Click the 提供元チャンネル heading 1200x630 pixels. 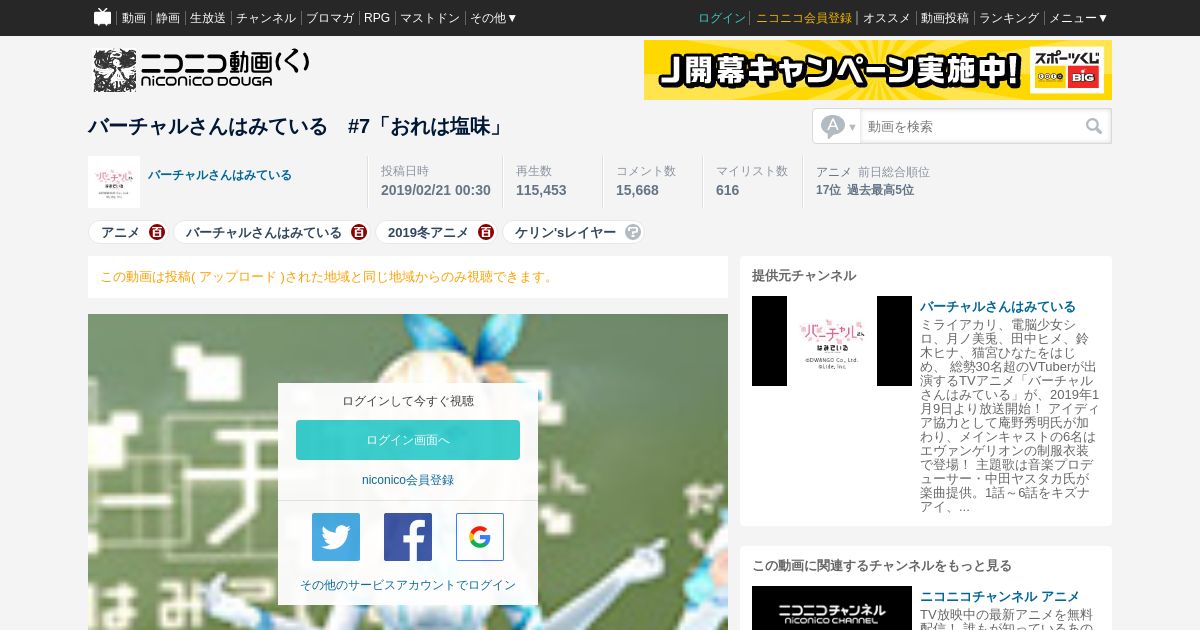click(x=804, y=275)
